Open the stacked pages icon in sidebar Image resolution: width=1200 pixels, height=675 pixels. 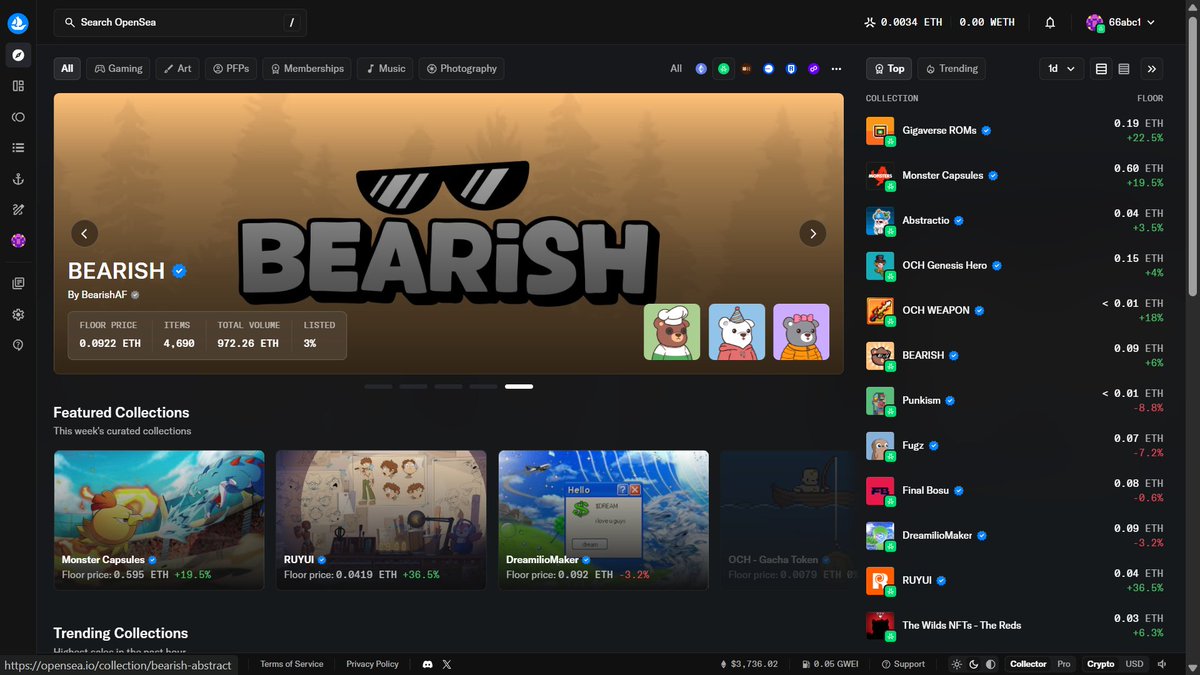(x=18, y=284)
